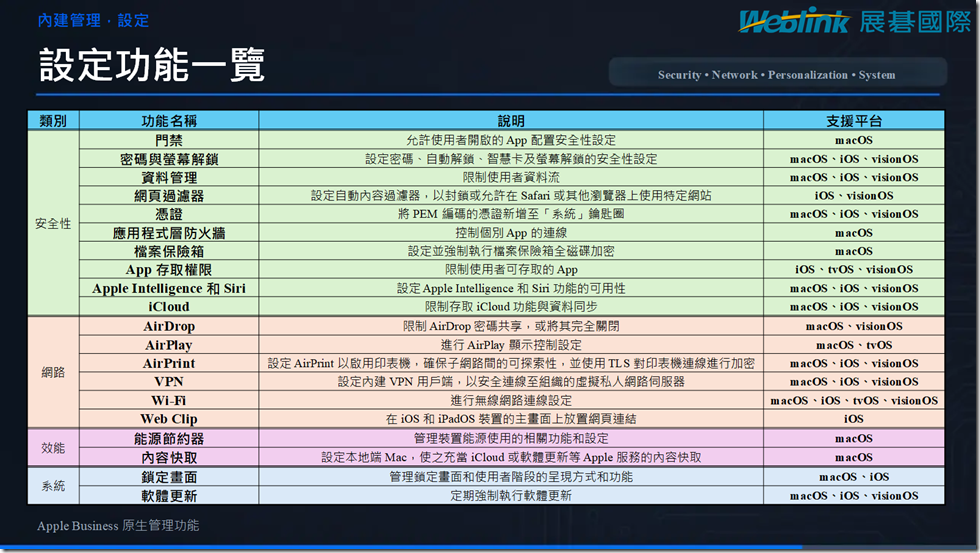The width and height of the screenshot is (980, 553).
Task: Click the 定期強制執行軟體更新 description
Action: click(511, 496)
